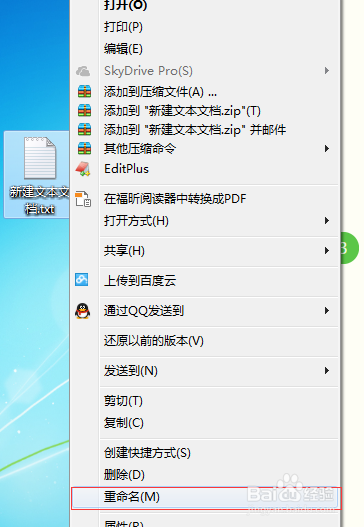This screenshot has width=364, height=527.
Task: Click the green circular badge at right edge
Action: pos(350,248)
